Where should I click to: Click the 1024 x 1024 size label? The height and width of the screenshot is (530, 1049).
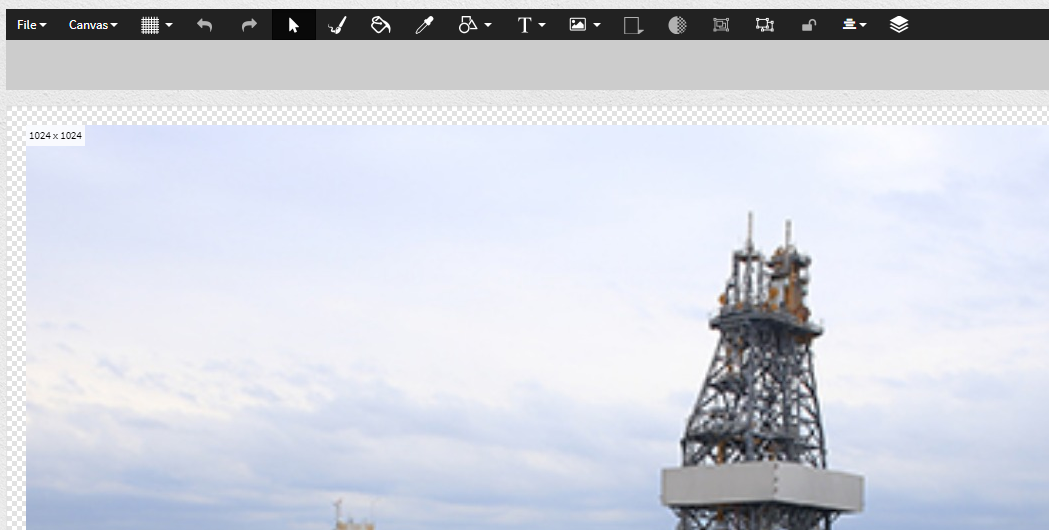point(56,136)
